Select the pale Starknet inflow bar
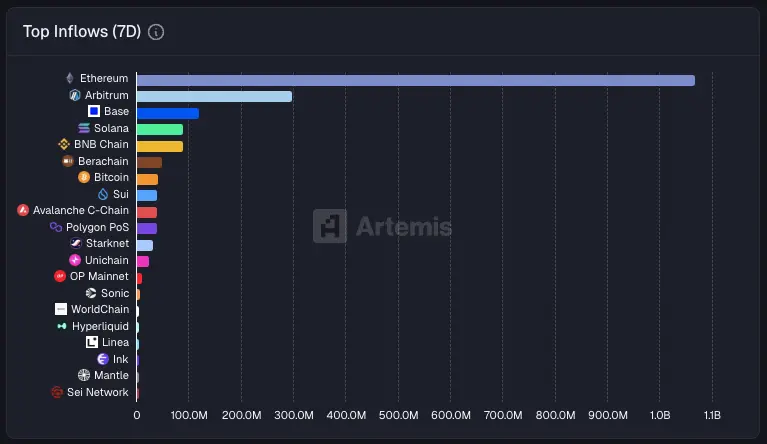 pyautogui.click(x=145, y=245)
